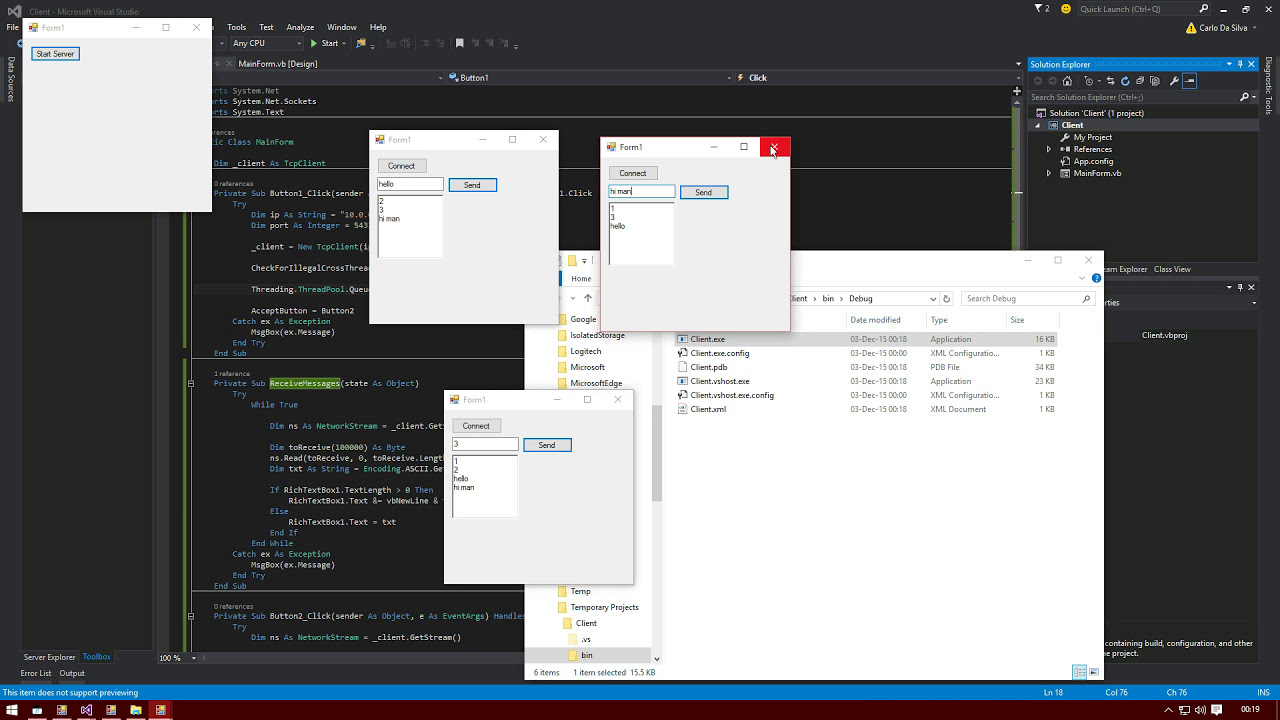The width and height of the screenshot is (1280, 720).
Task: Click Send next to 'hi man' input
Action: [704, 192]
